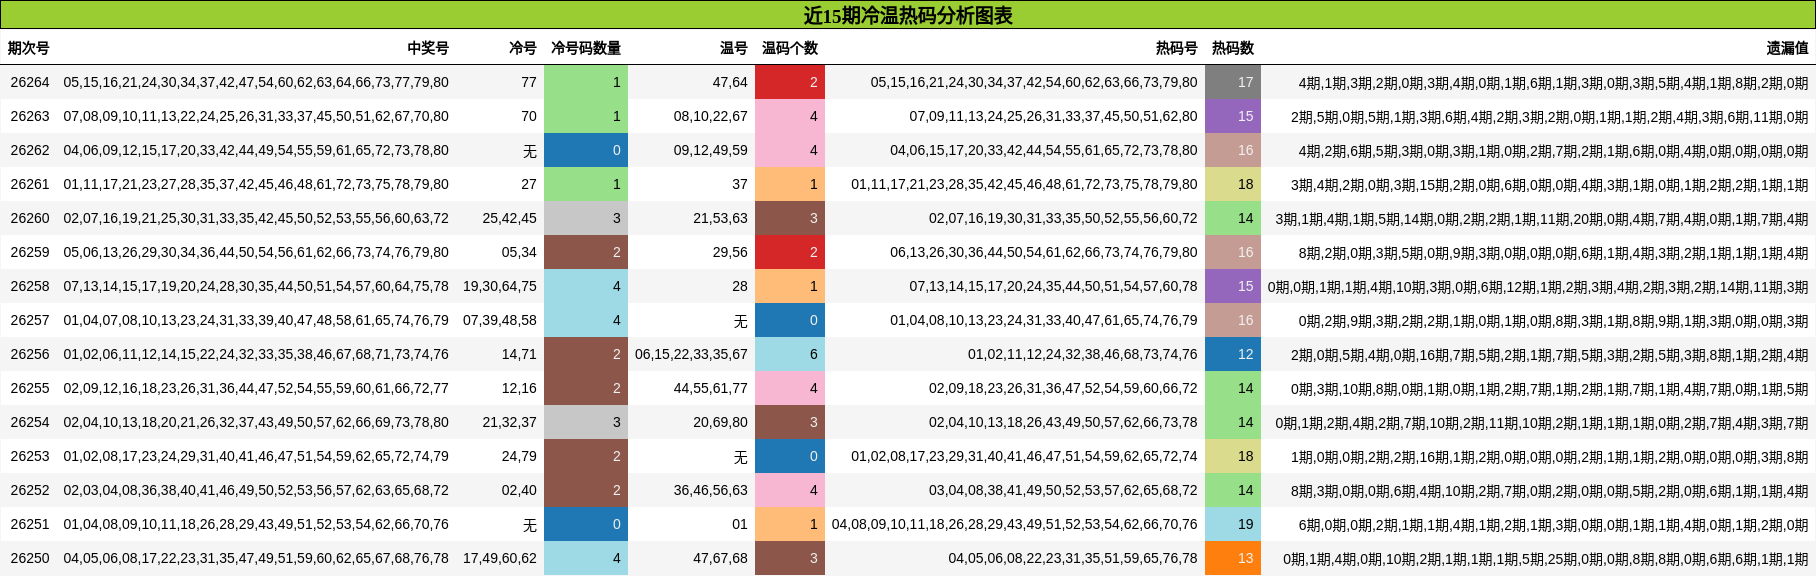Click the 热码数 column header
The width and height of the screenshot is (1816, 576).
[1233, 48]
